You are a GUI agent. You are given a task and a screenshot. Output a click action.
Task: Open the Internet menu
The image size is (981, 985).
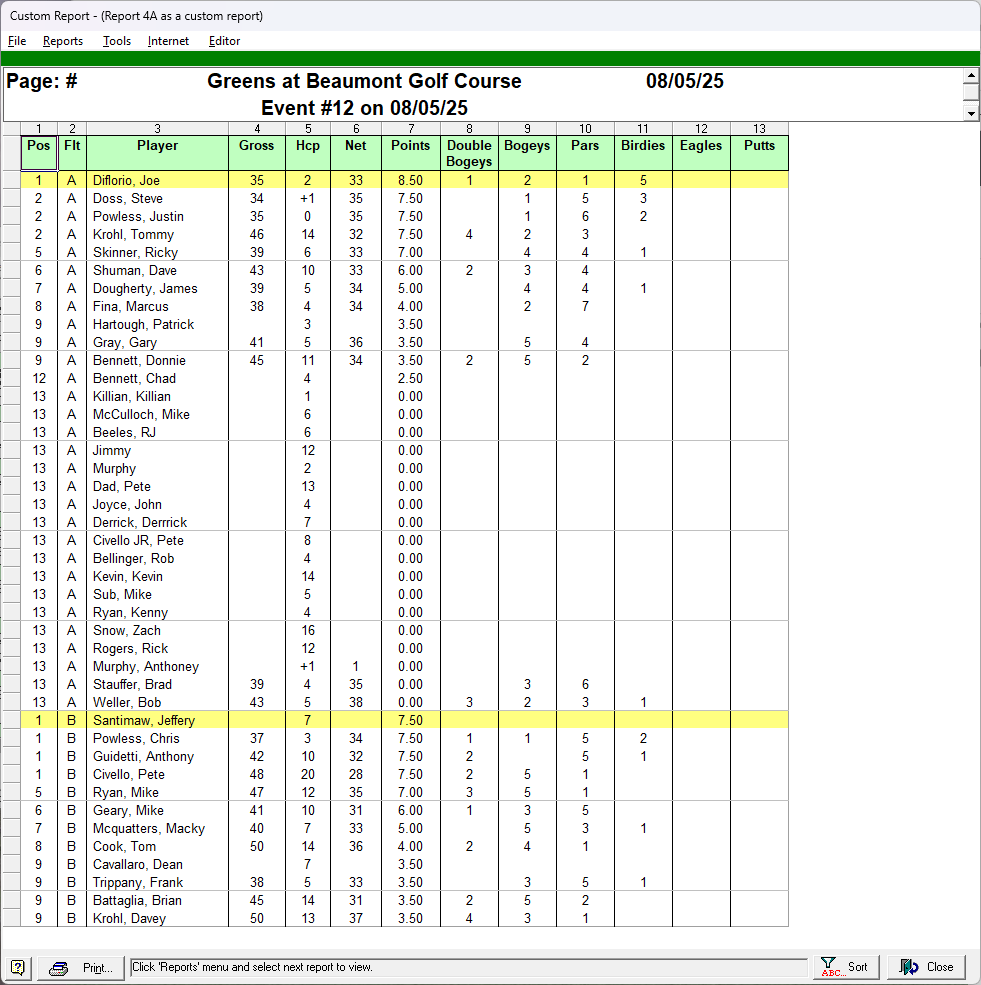(x=168, y=41)
